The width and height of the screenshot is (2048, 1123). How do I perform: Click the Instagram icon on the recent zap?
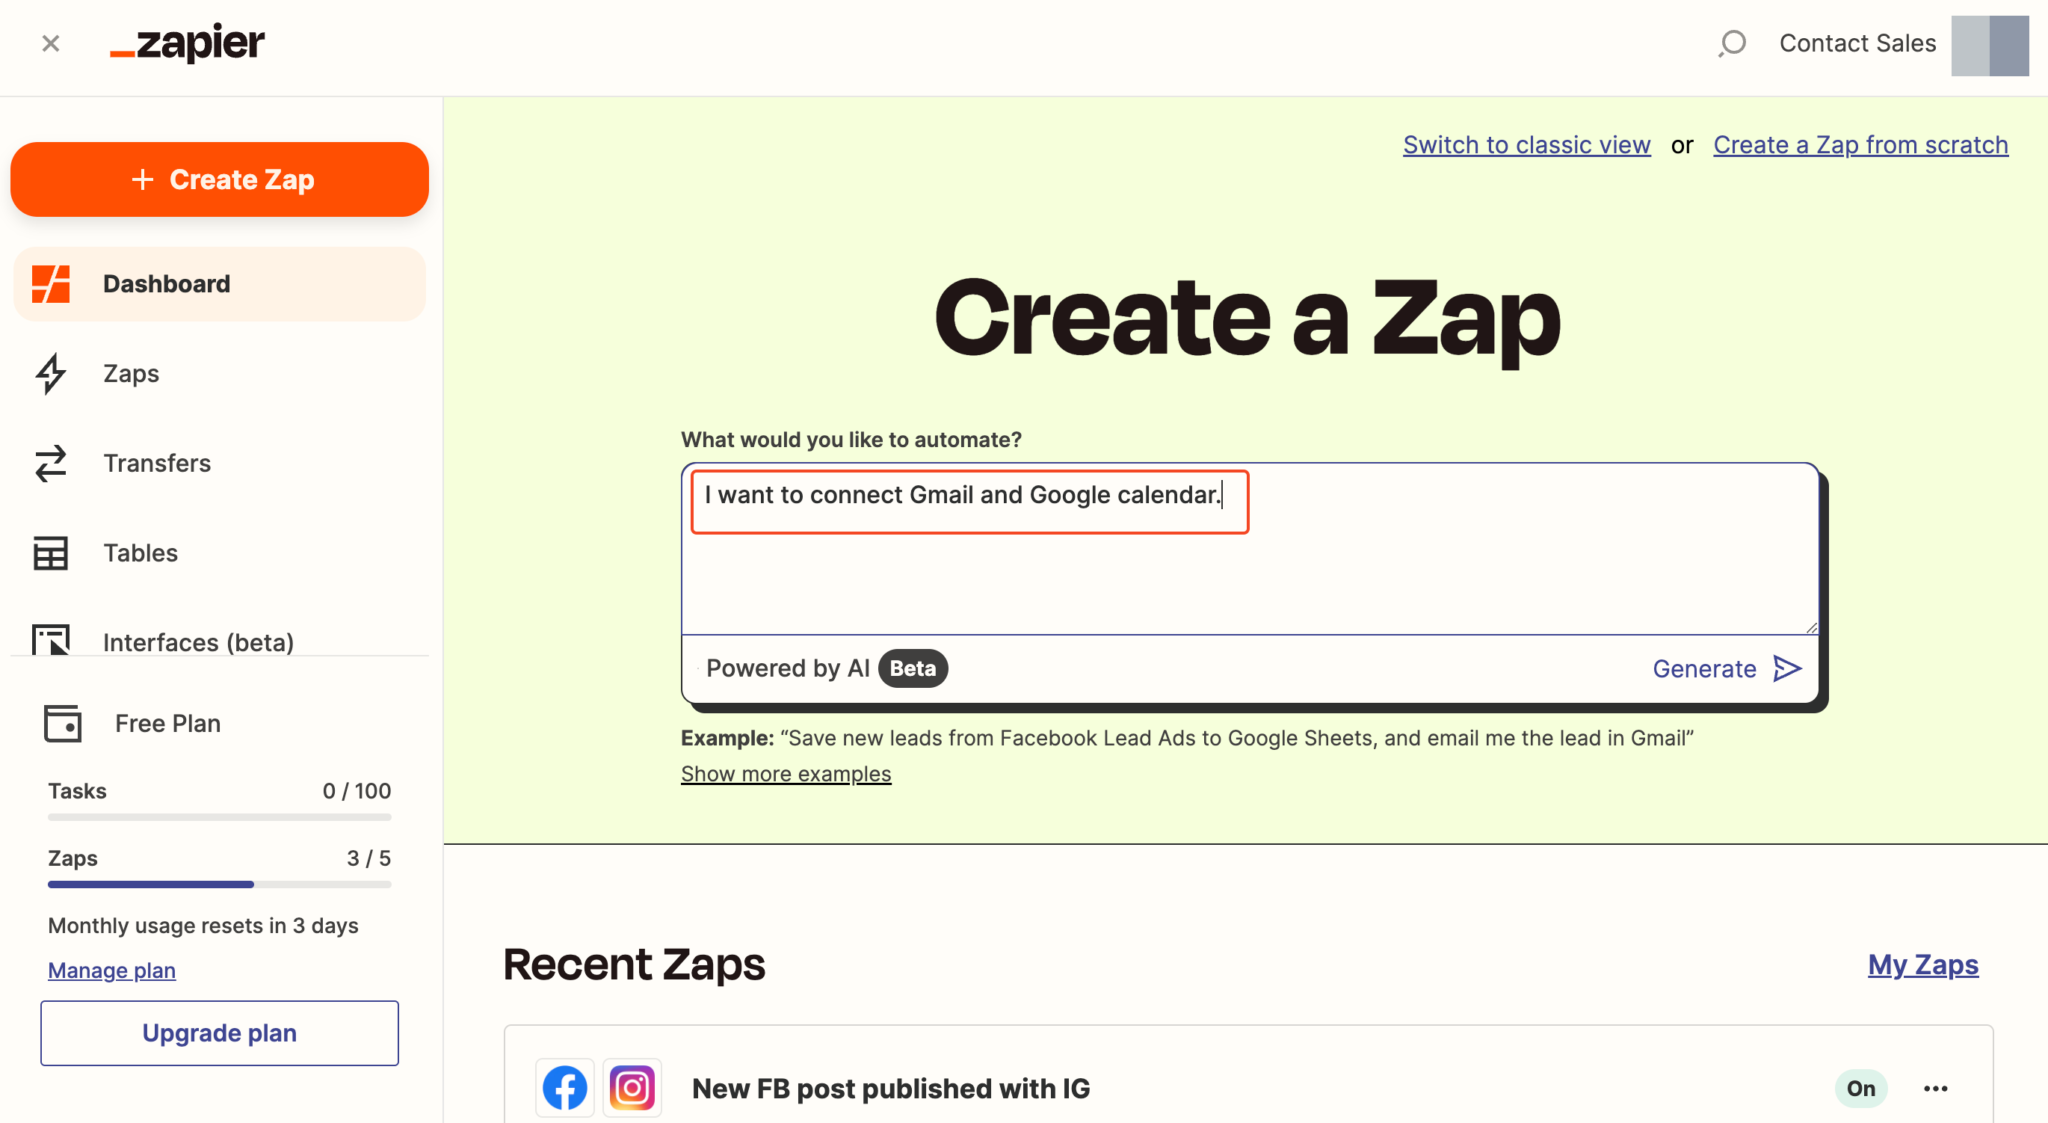pos(632,1087)
